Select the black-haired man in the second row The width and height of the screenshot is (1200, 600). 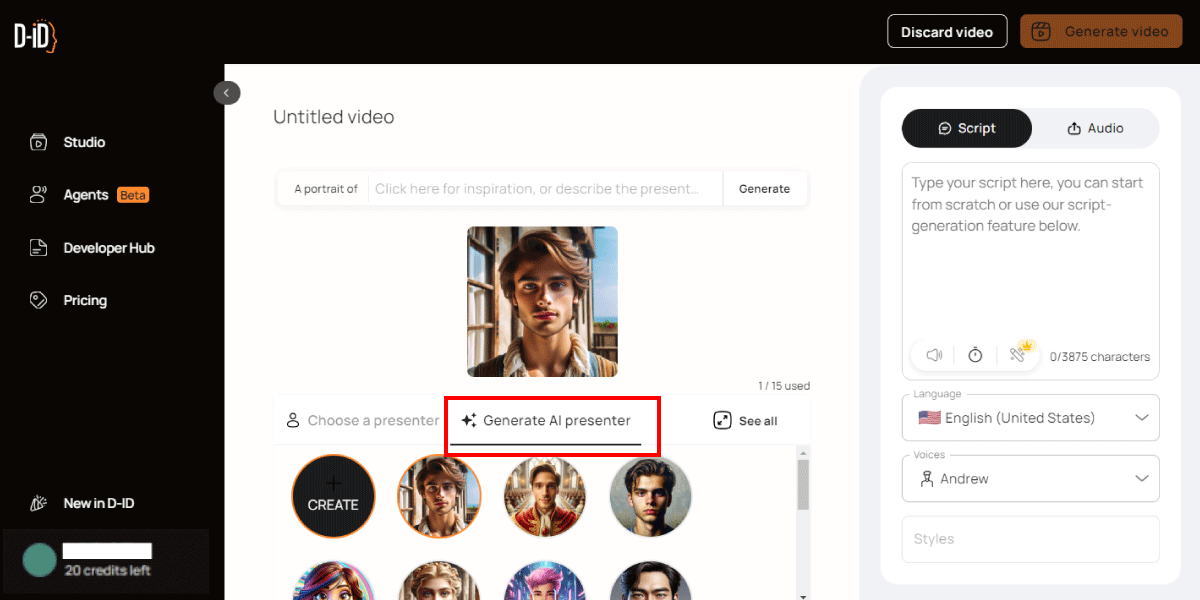point(651,581)
